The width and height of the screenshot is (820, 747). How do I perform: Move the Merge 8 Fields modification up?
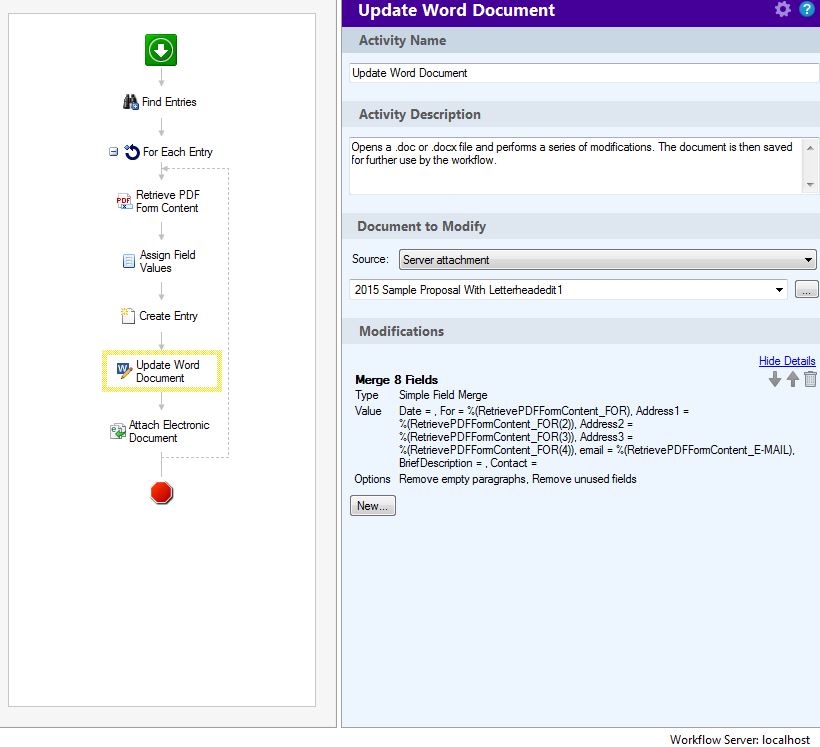click(x=792, y=379)
